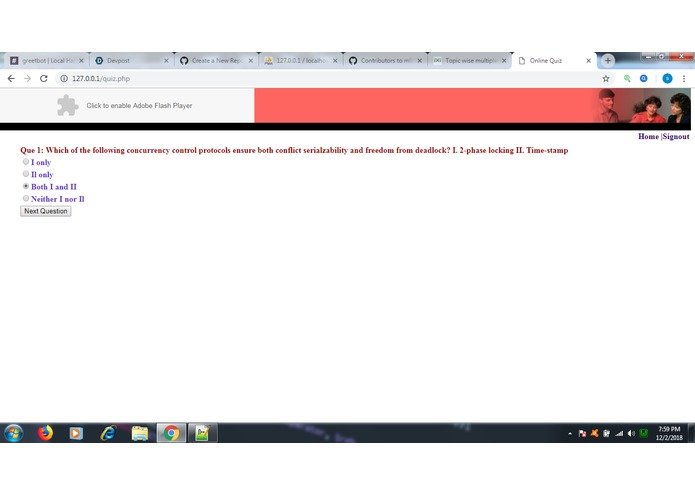The height and width of the screenshot is (494, 695).
Task: Click the orange tray icon
Action: pos(594,433)
